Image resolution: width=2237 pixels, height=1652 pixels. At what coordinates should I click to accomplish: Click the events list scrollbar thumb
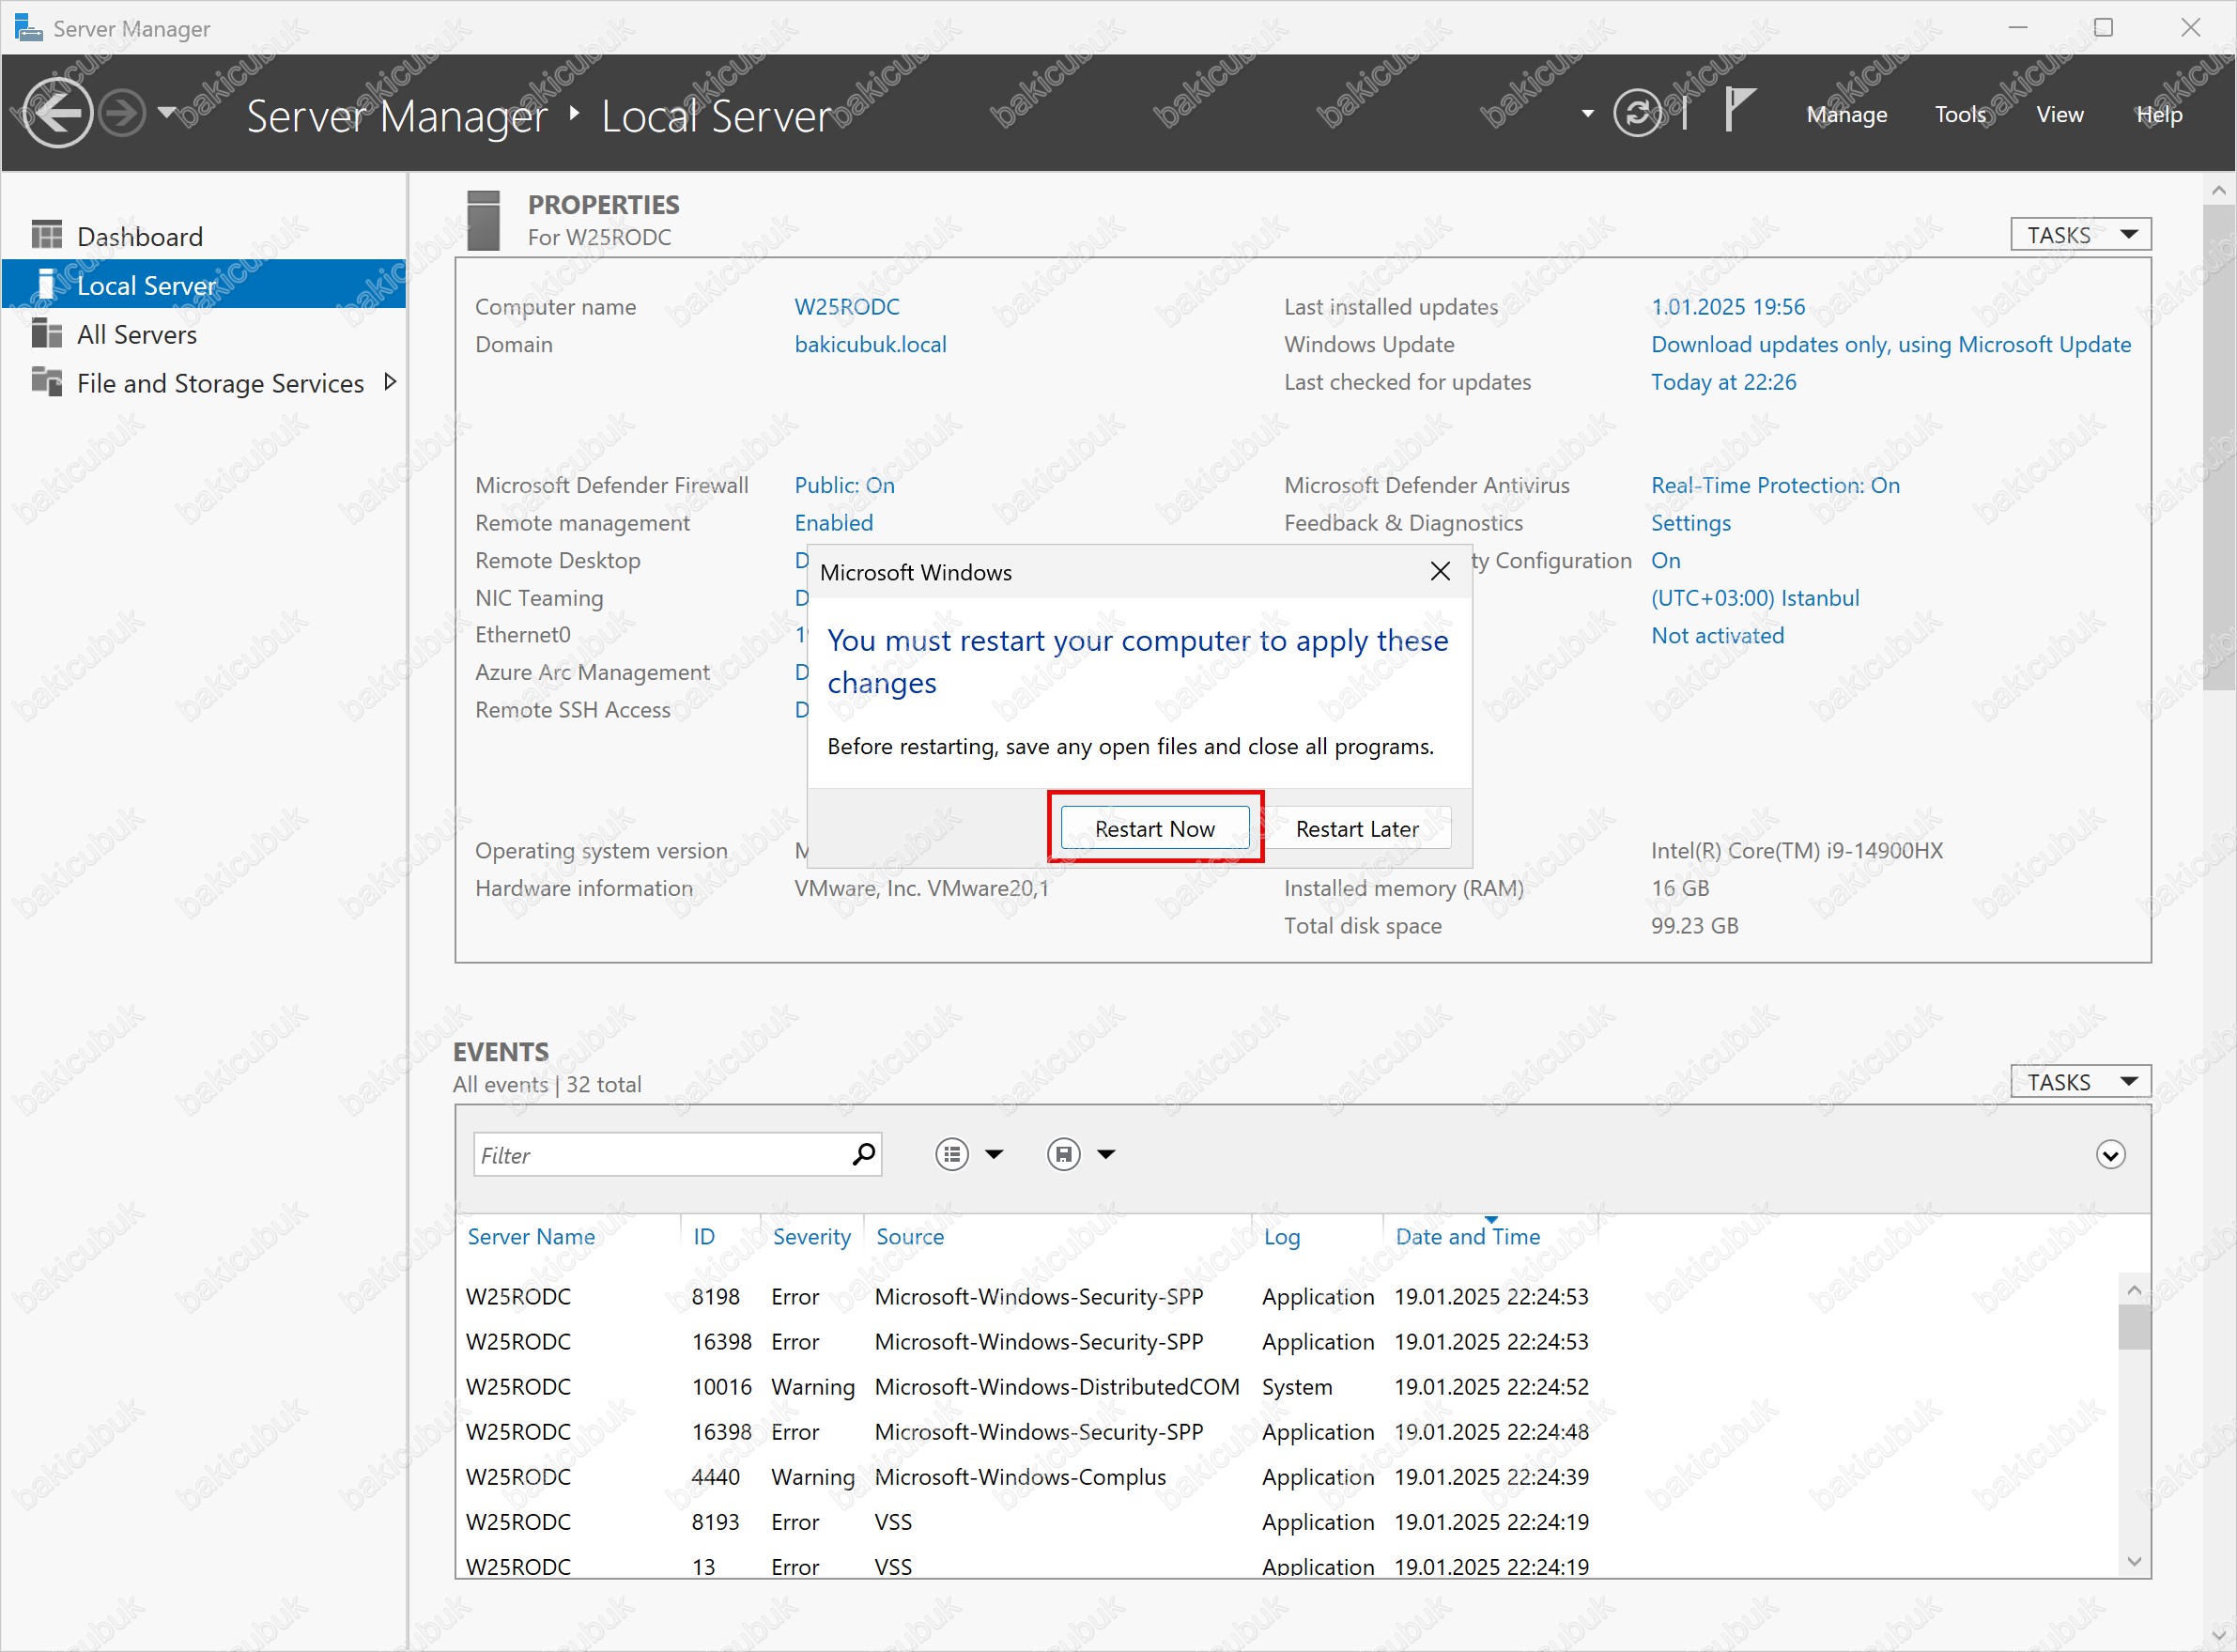coord(2133,1327)
